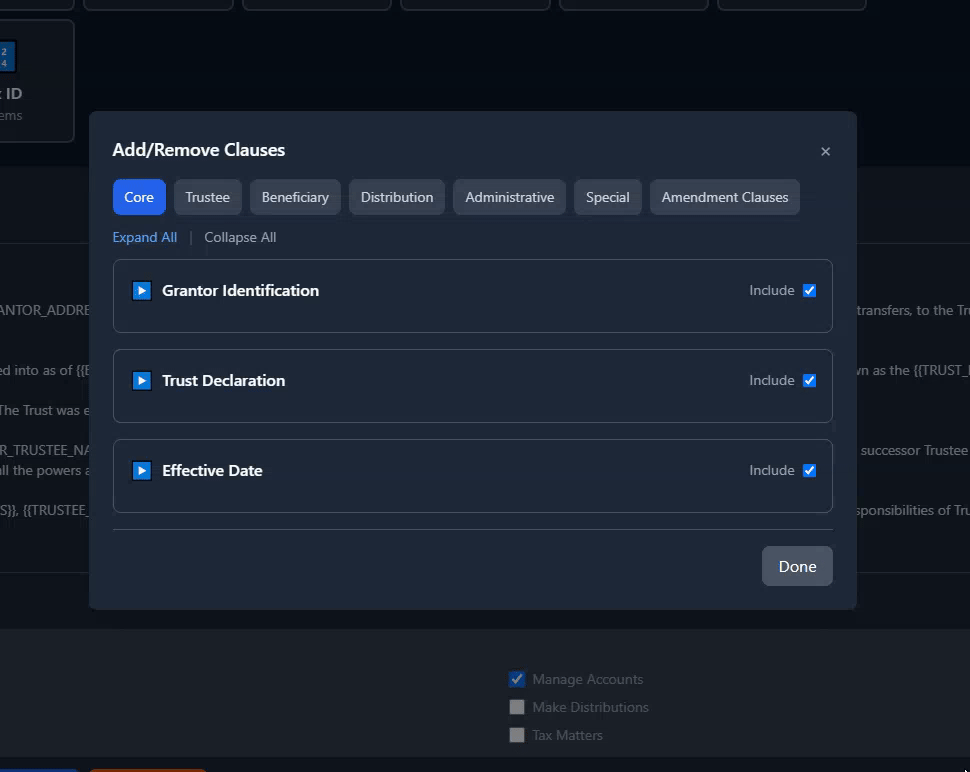Select the Special tab
This screenshot has width=970, height=772.
[607, 197]
